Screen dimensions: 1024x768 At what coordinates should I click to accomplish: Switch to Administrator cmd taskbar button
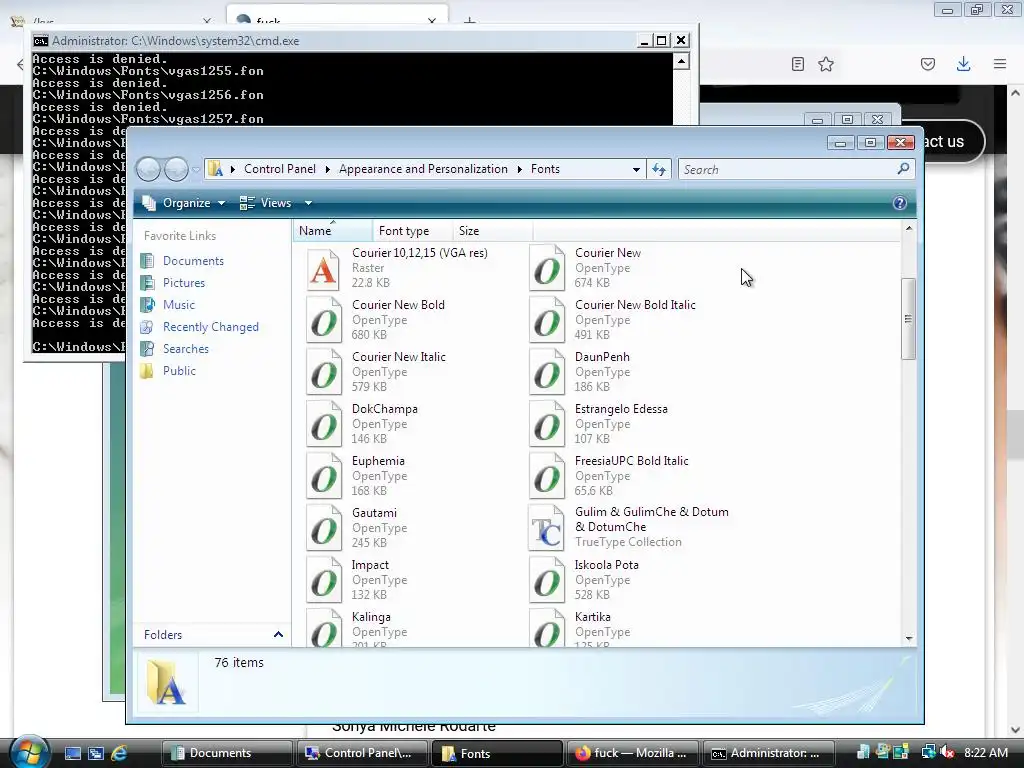pyautogui.click(x=768, y=753)
